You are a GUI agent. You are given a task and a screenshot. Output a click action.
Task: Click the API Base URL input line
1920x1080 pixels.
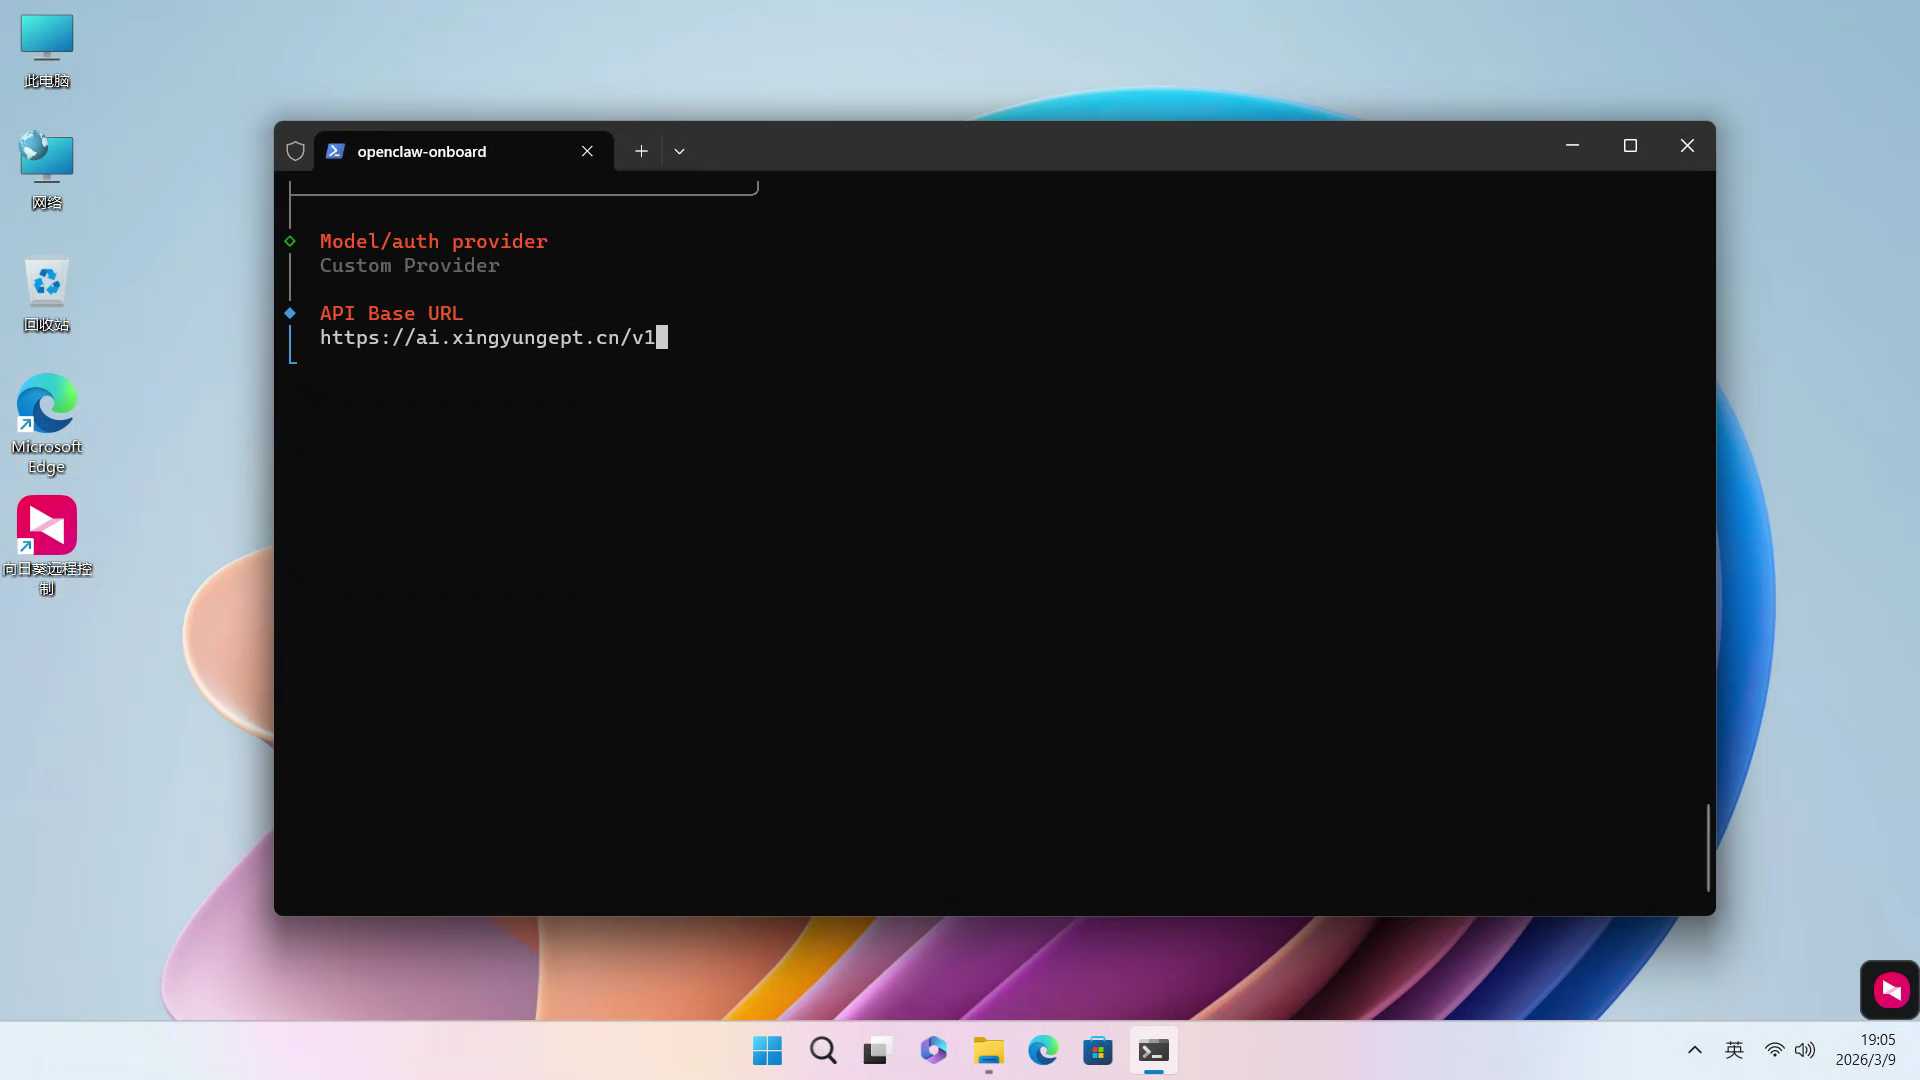[488, 338]
